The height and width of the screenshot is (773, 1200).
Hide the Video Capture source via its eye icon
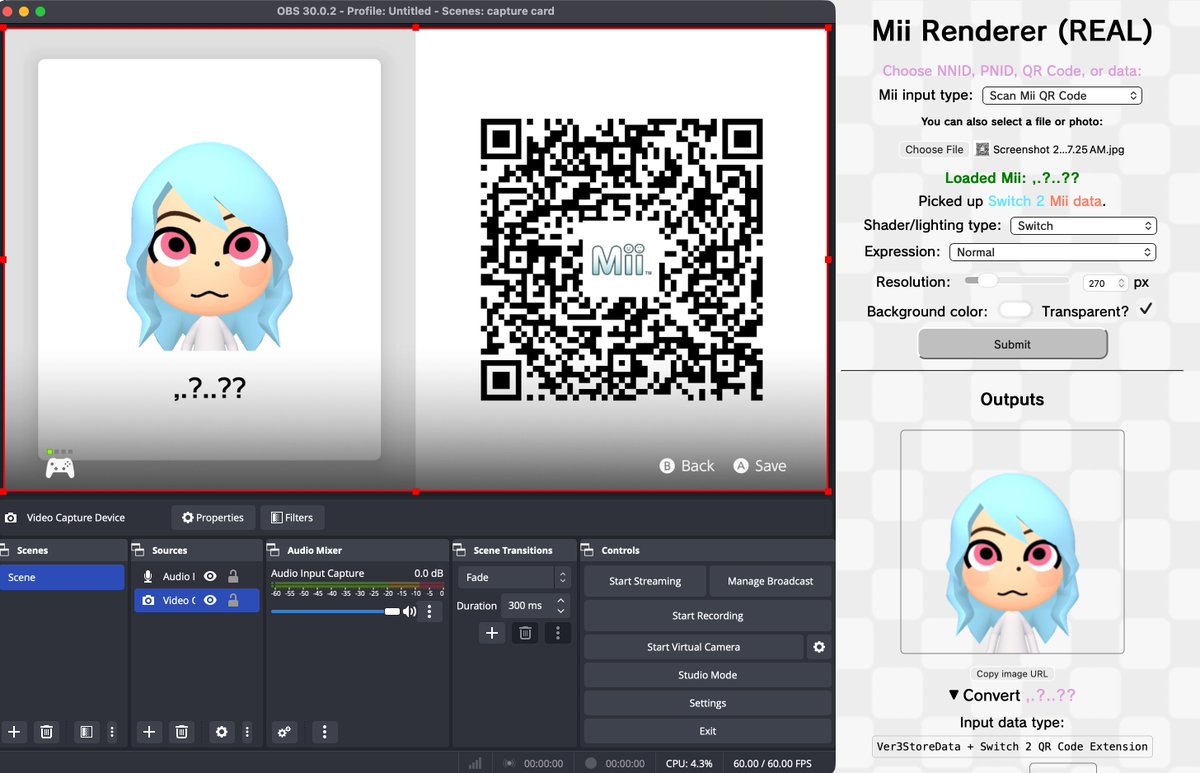coord(210,600)
